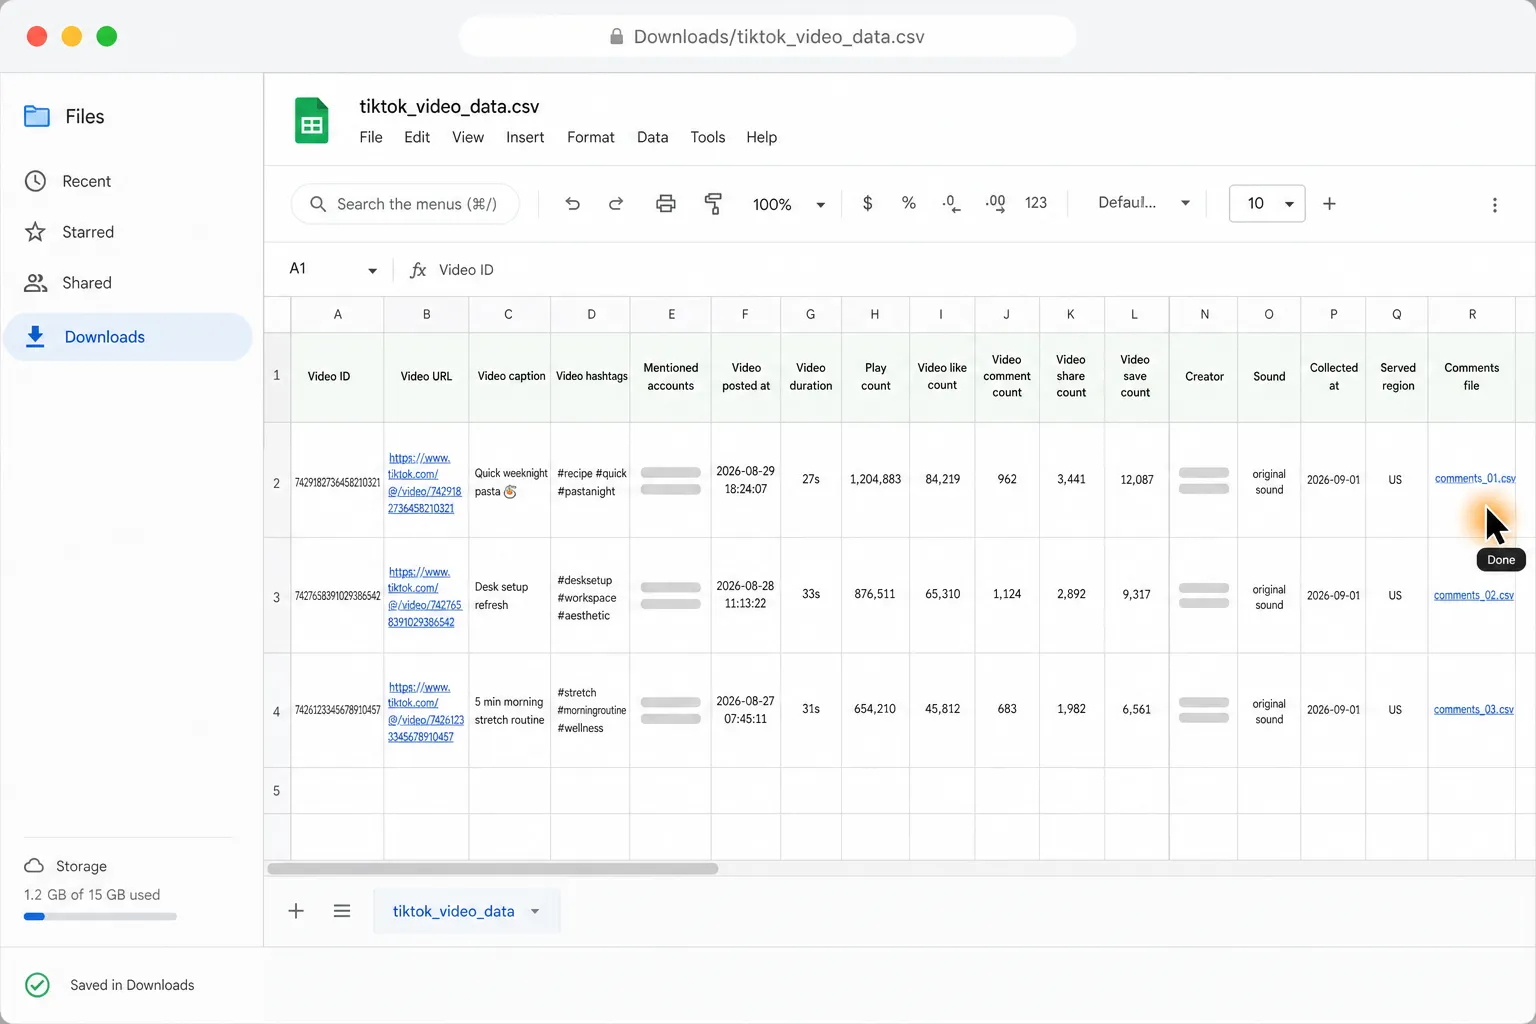Open the Help menu

pos(761,137)
